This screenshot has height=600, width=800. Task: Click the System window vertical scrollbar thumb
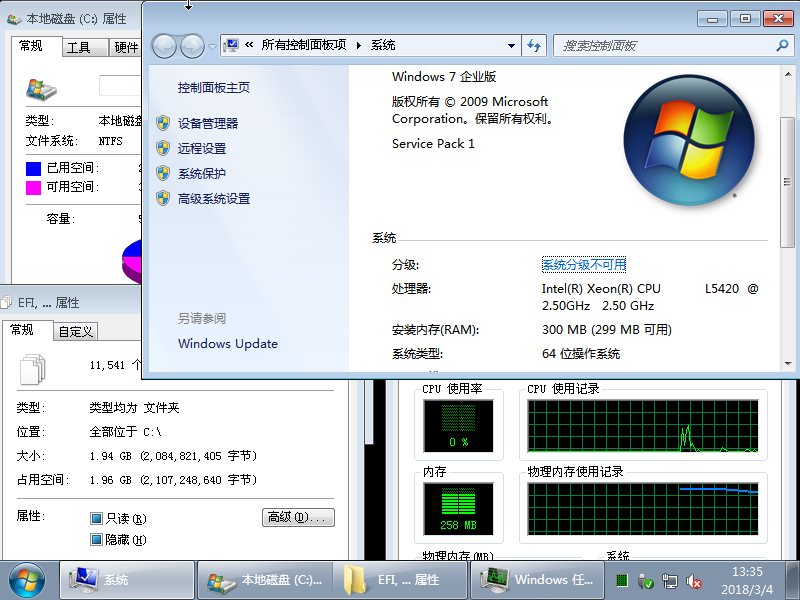787,182
